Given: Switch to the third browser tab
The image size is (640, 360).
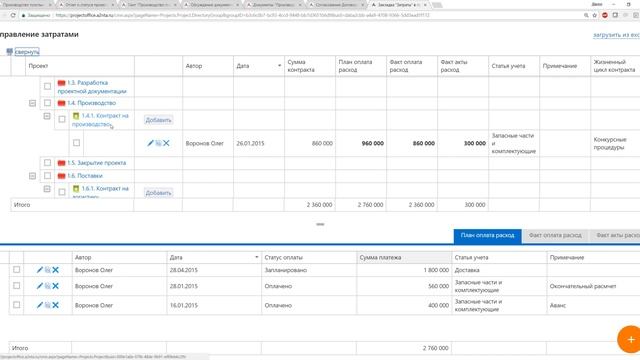Looking at the screenshot, I should pos(149,5).
